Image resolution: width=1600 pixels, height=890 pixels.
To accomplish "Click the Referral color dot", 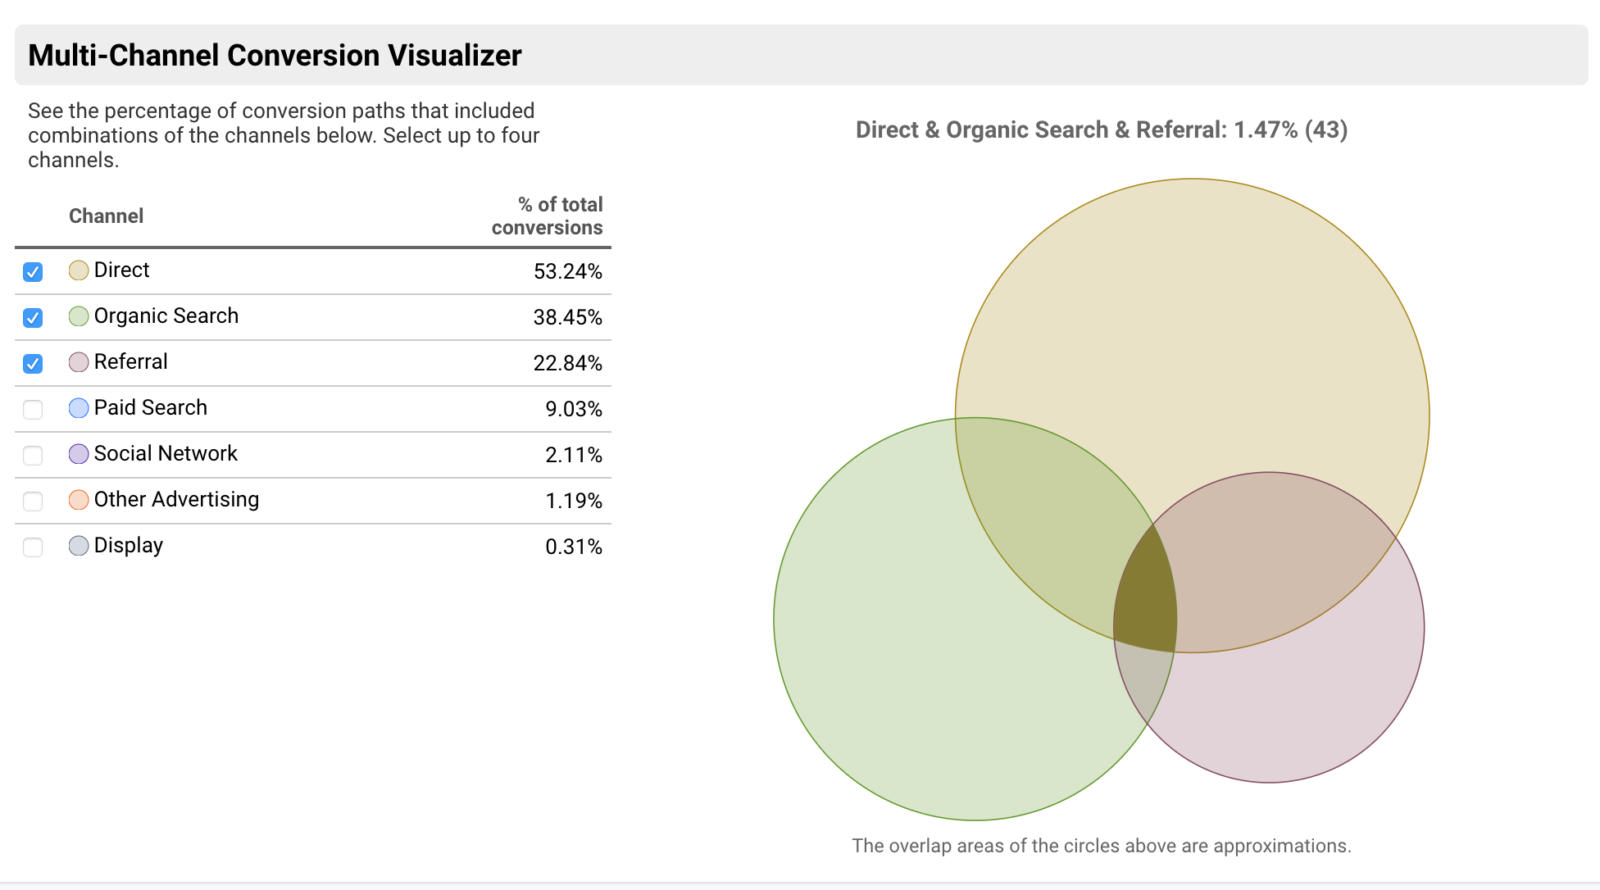I will click(78, 361).
